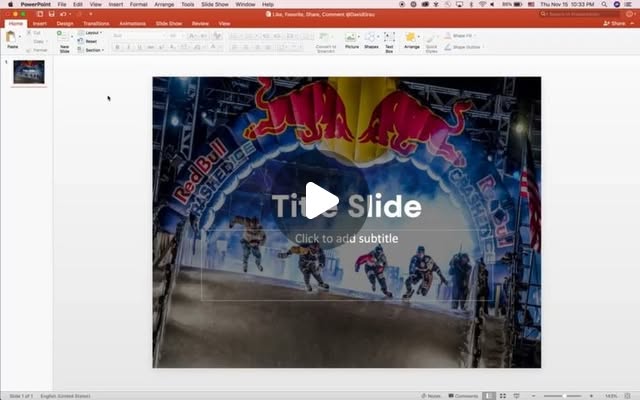Screen dimensions: 640x400
Task: Collapse the ribbon with the chevron
Action: 632,24
